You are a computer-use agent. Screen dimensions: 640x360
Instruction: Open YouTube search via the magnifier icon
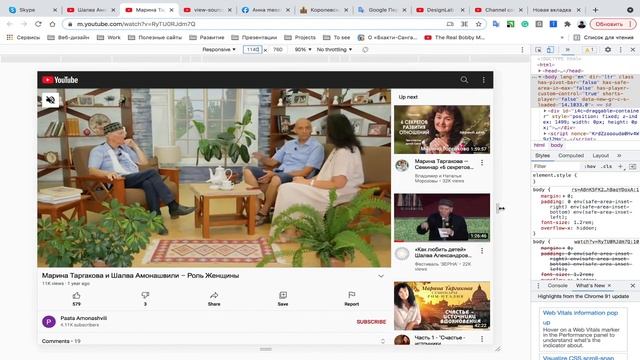click(x=464, y=80)
